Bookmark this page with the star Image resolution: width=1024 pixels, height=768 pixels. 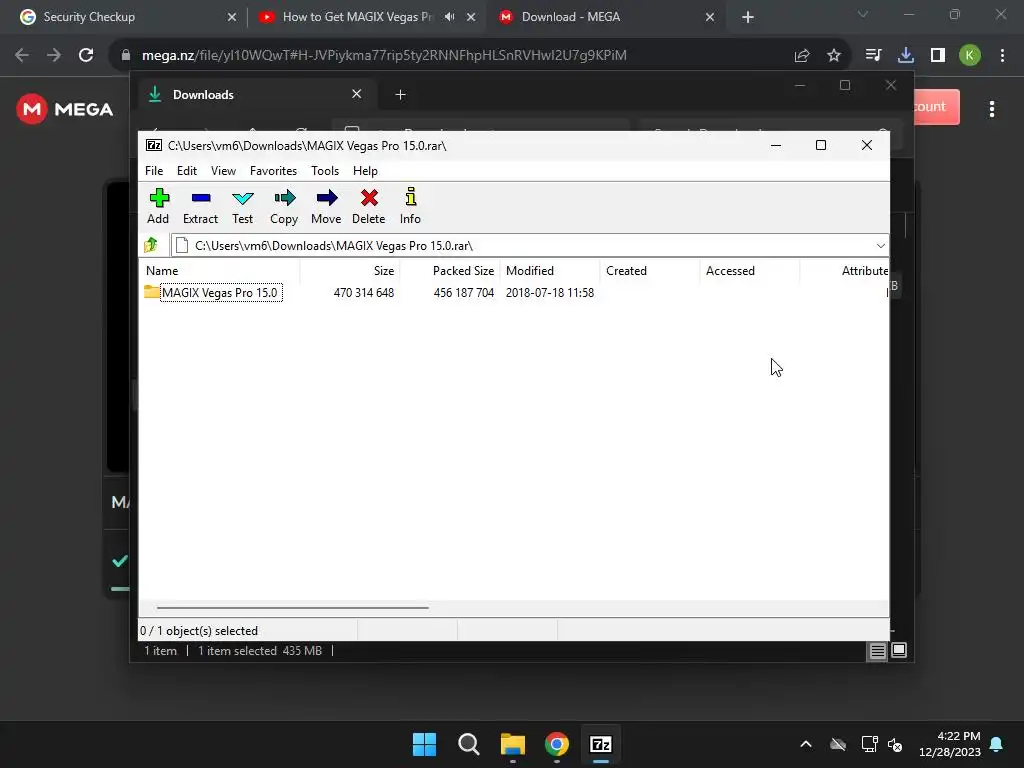(833, 56)
